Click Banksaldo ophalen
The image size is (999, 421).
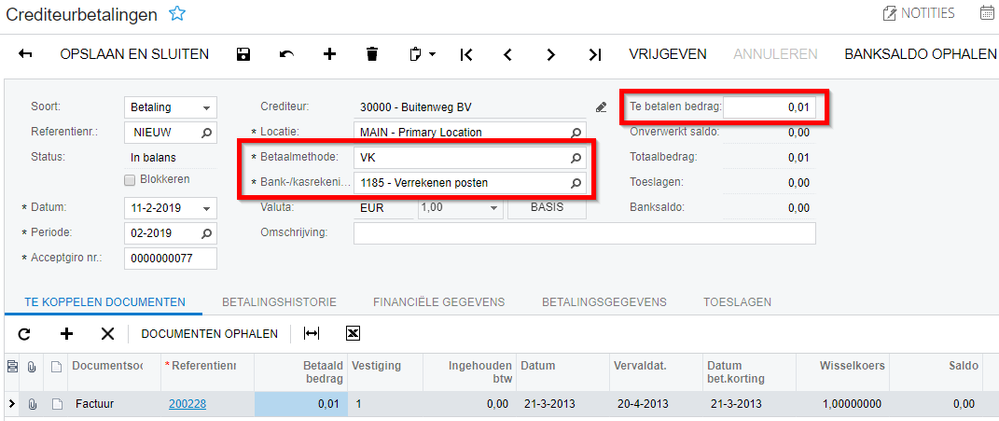pos(920,54)
